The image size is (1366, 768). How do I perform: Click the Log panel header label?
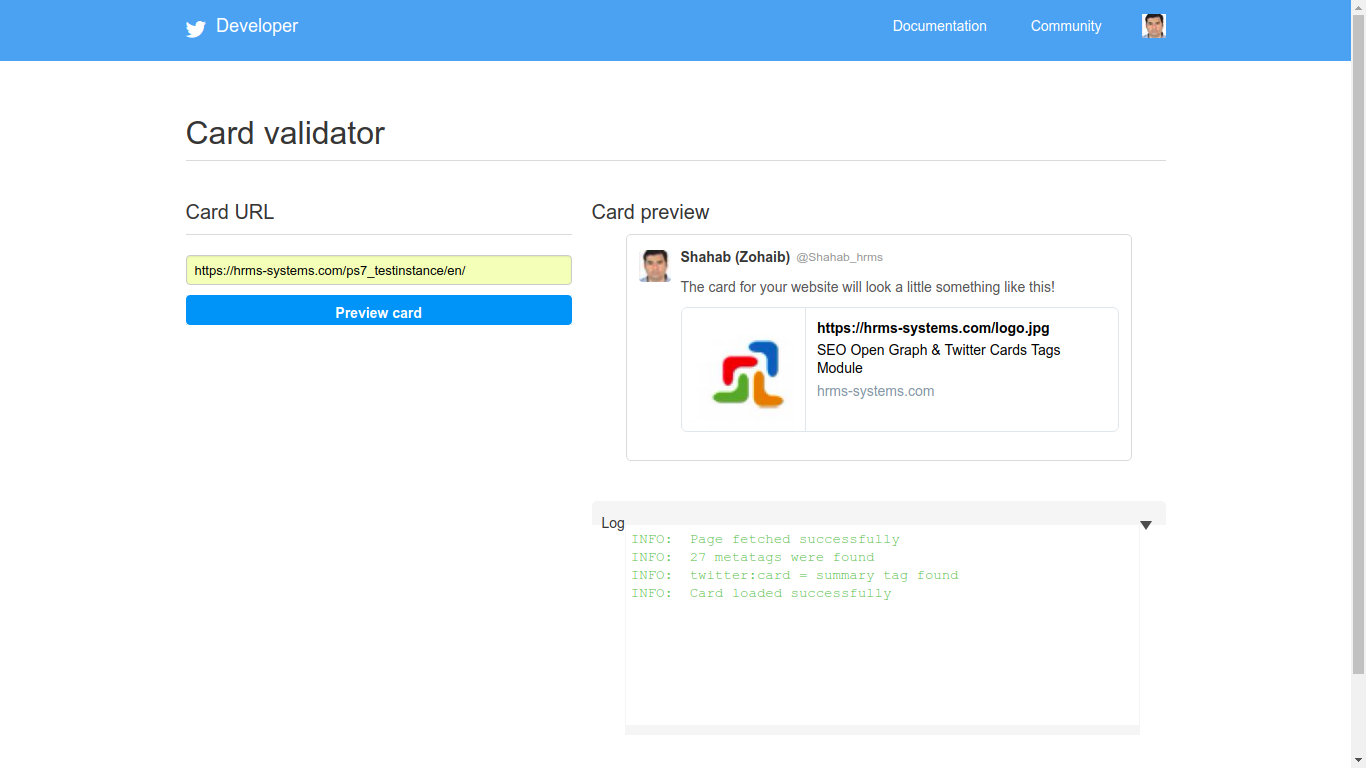click(x=613, y=523)
